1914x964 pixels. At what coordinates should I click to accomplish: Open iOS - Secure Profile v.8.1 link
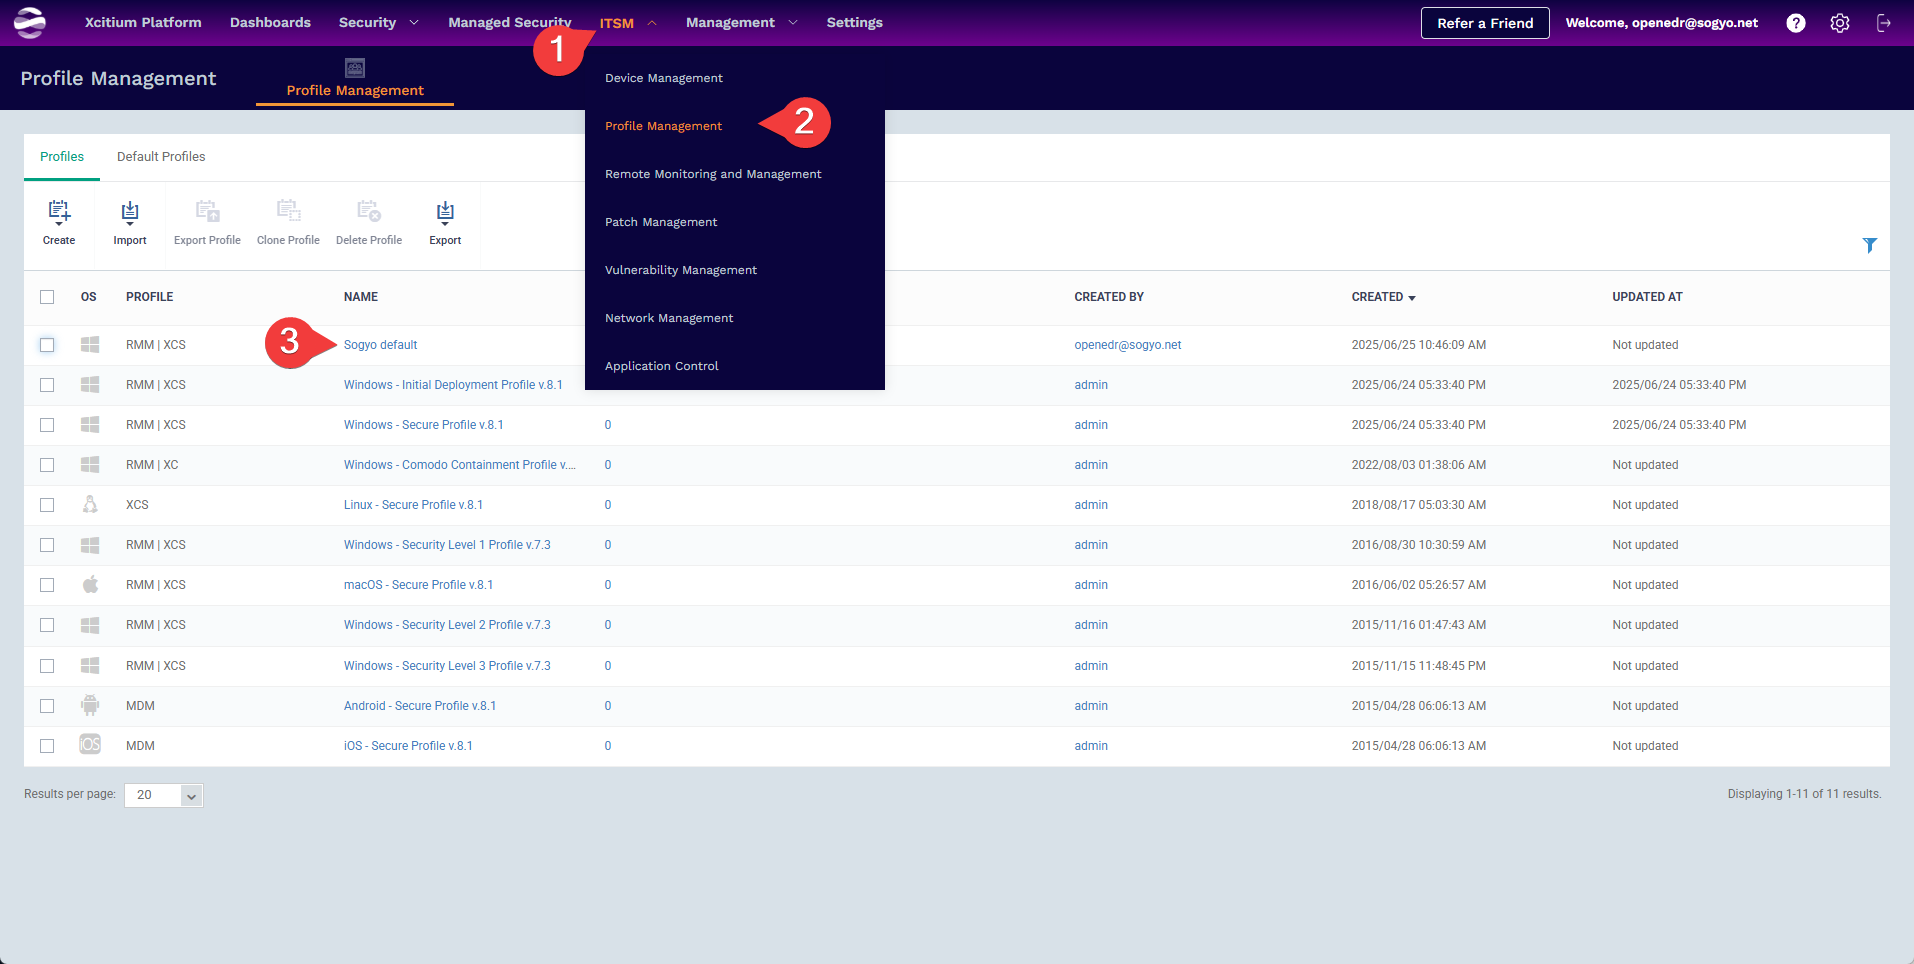tap(408, 746)
